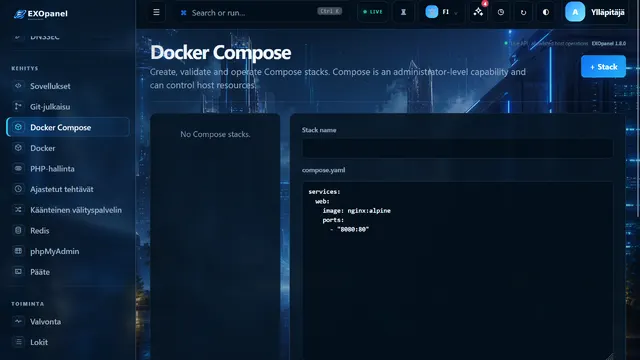Click the refresh icon in top bar
Image resolution: width=640 pixels, height=360 pixels.
[x=523, y=12]
